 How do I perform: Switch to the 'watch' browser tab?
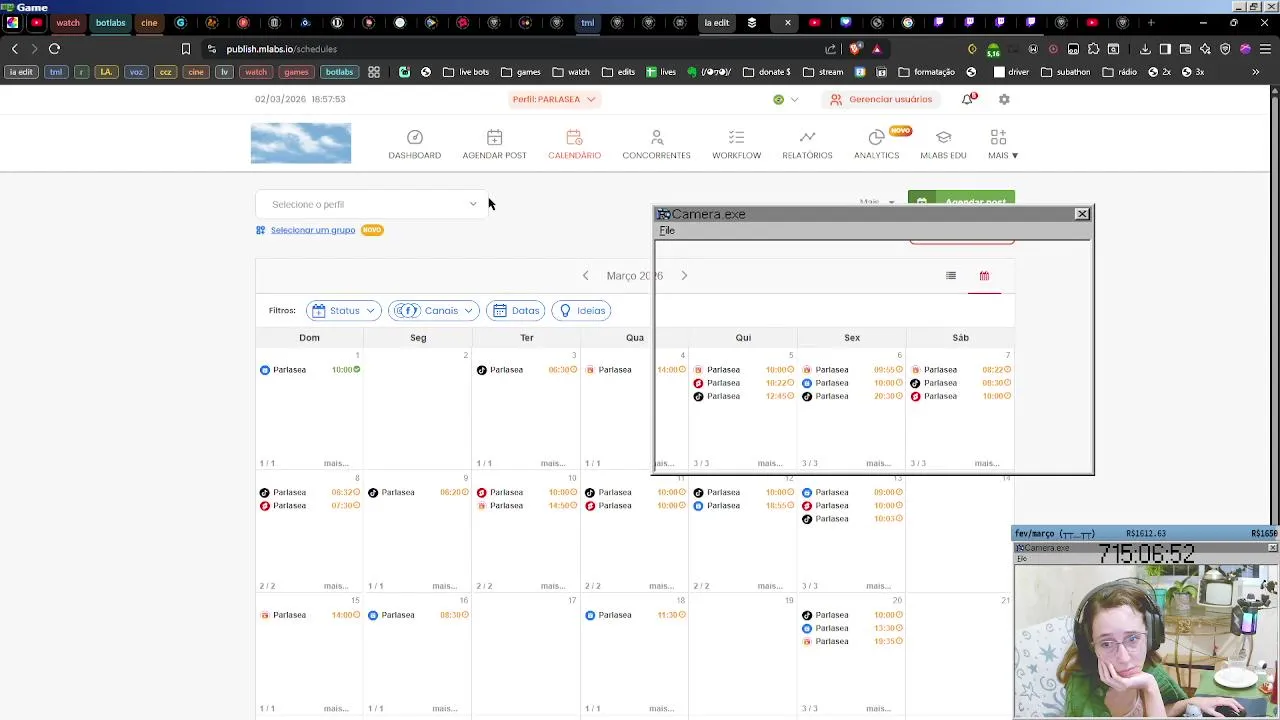pos(68,22)
